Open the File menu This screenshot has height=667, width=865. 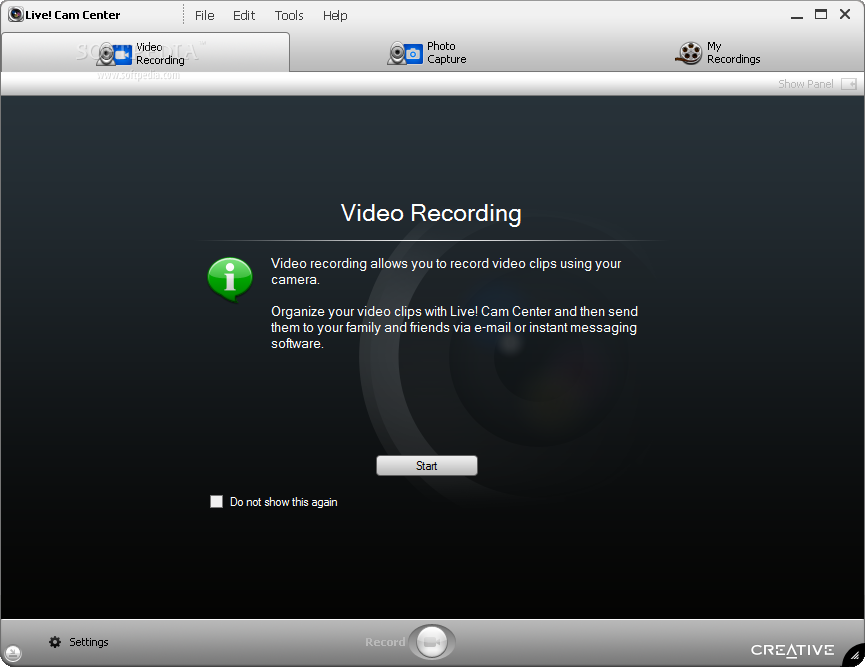pos(204,15)
